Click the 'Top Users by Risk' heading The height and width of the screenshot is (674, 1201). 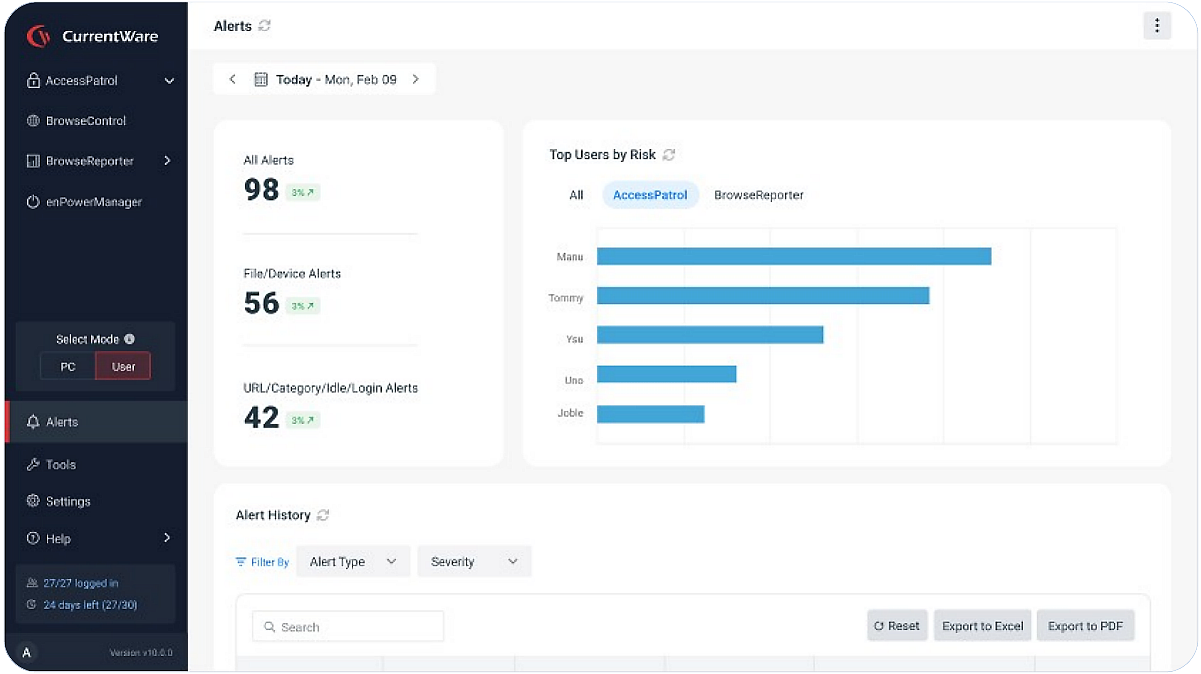click(x=603, y=154)
